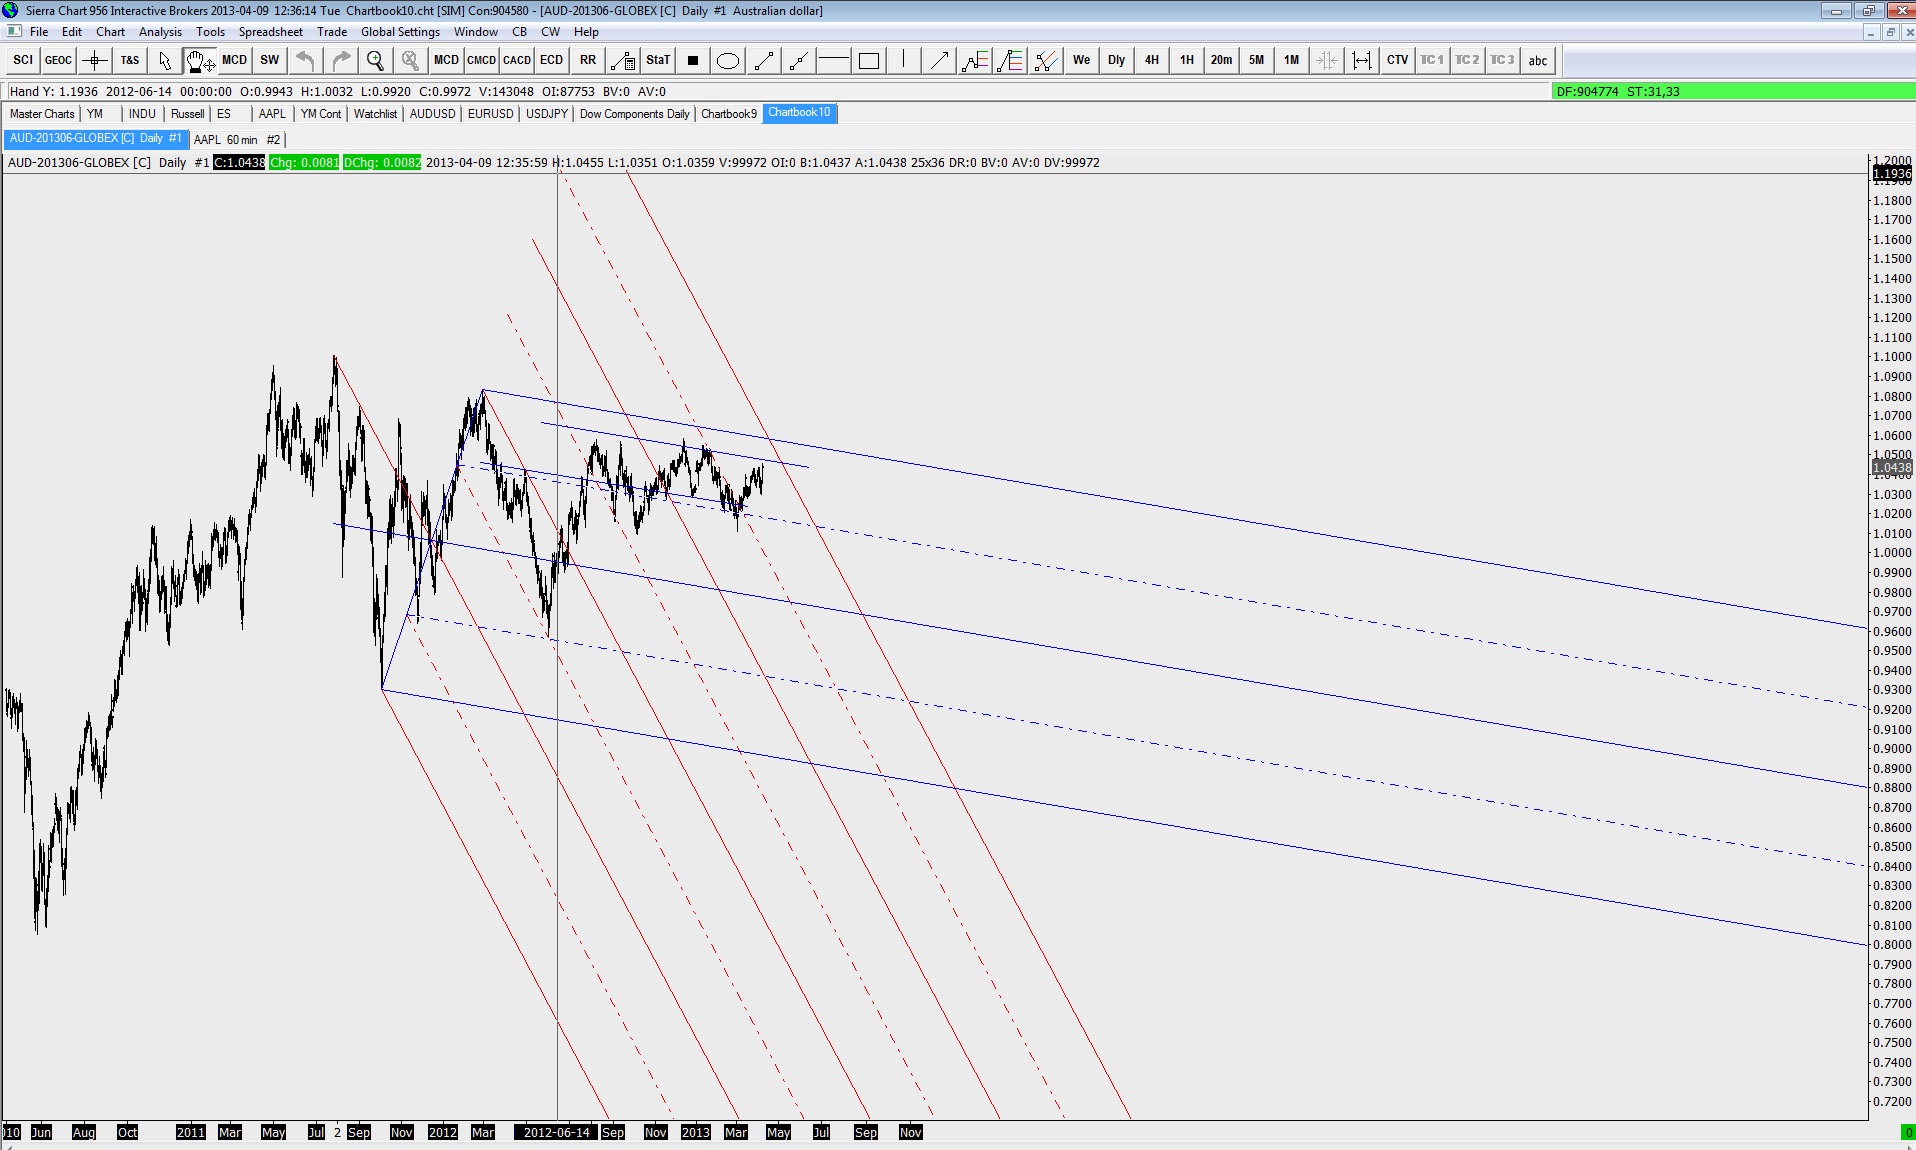Click the RR toolbar button
The image size is (1916, 1150).
pyautogui.click(x=588, y=60)
